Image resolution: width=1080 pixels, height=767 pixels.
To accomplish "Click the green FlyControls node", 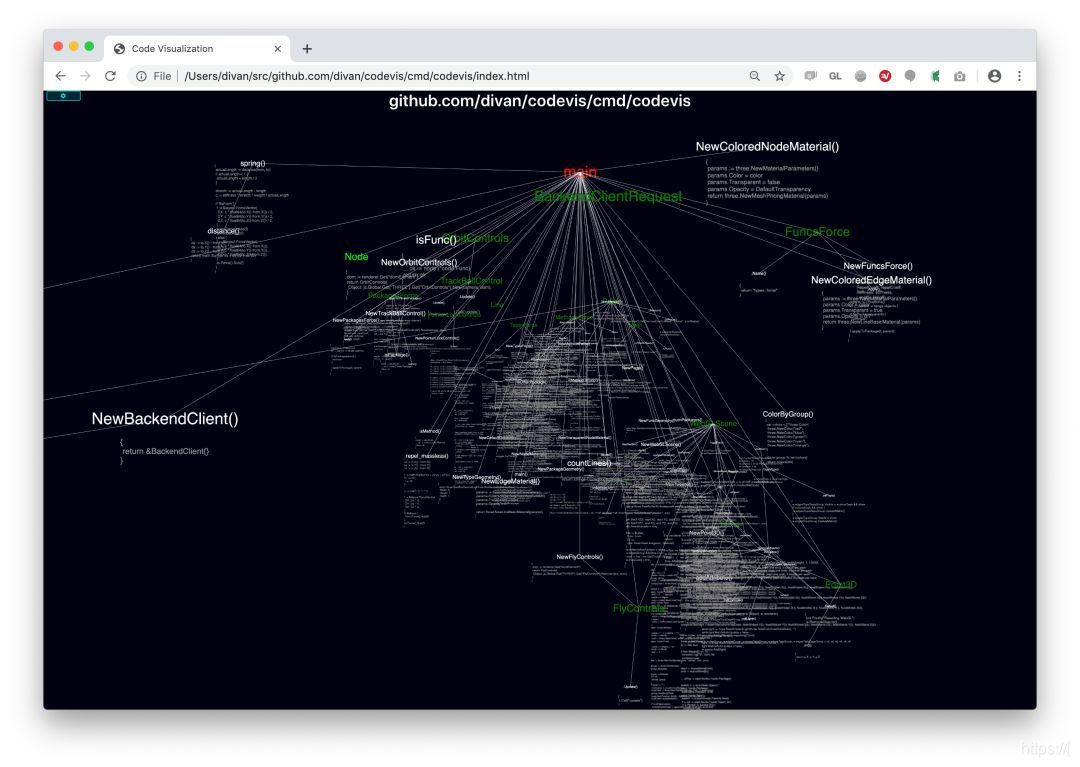I will pyautogui.click(x=639, y=609).
